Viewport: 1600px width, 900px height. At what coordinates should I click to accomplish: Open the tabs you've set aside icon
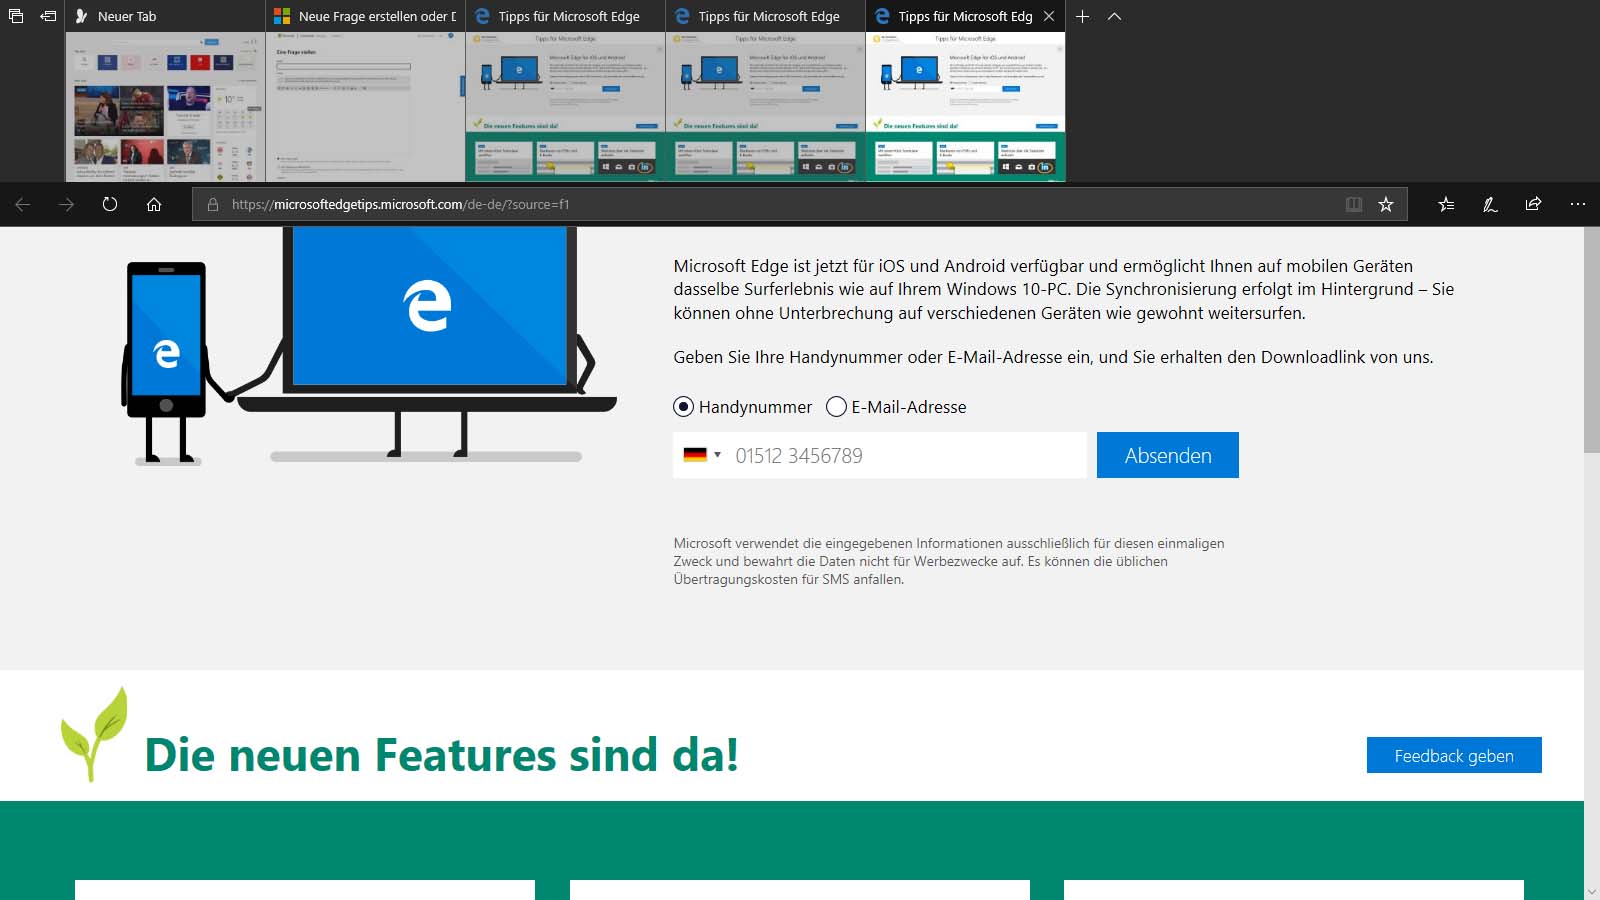(15, 16)
